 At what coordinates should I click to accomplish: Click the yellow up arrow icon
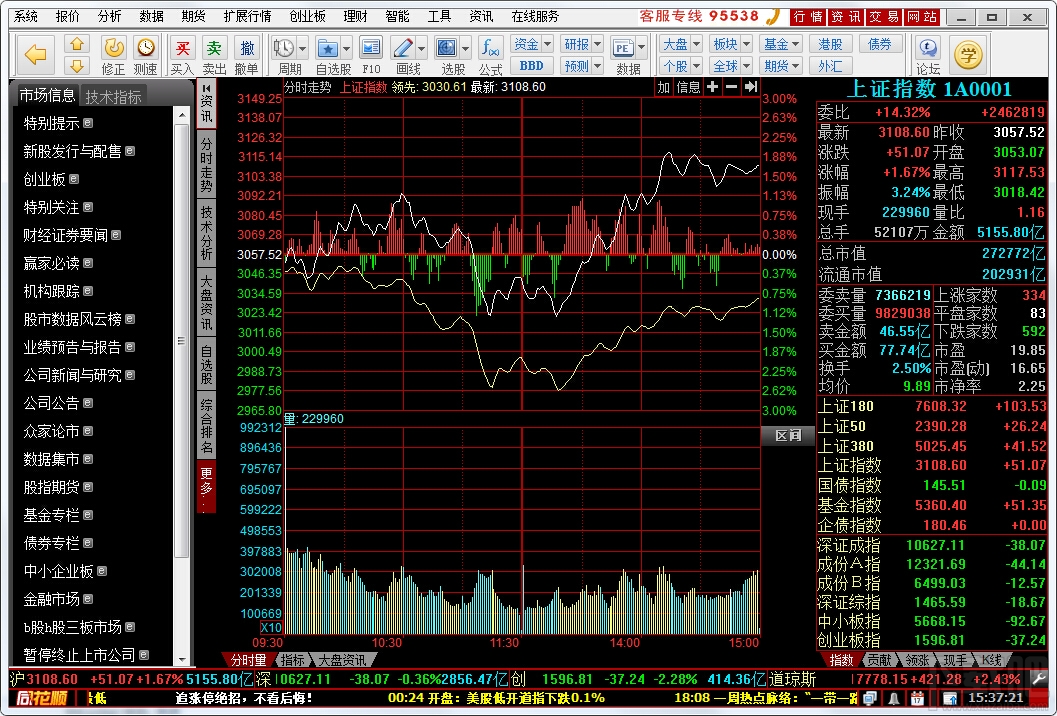(77, 44)
